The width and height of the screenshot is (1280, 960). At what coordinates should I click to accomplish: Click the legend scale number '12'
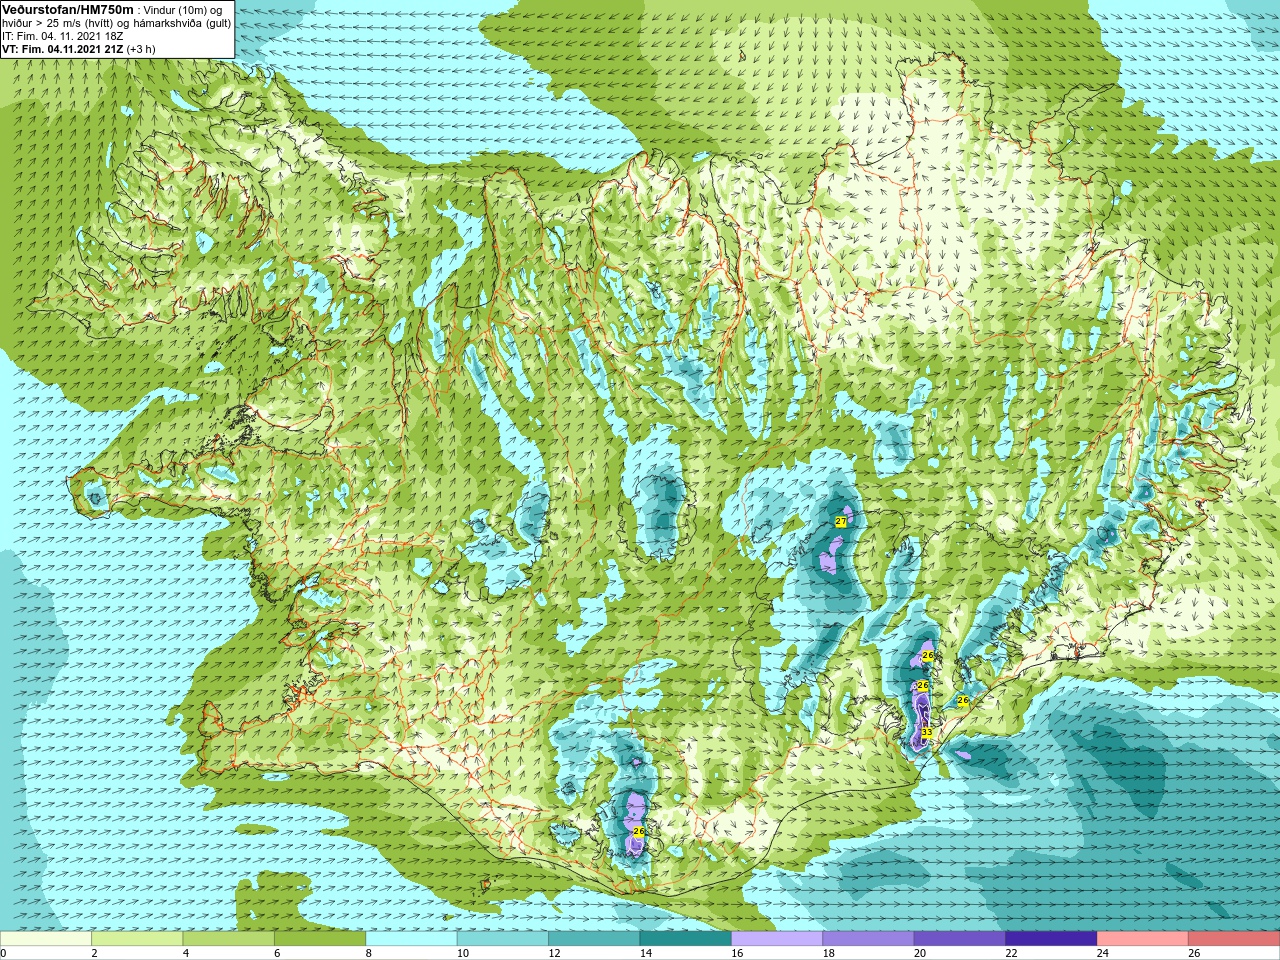554,954
